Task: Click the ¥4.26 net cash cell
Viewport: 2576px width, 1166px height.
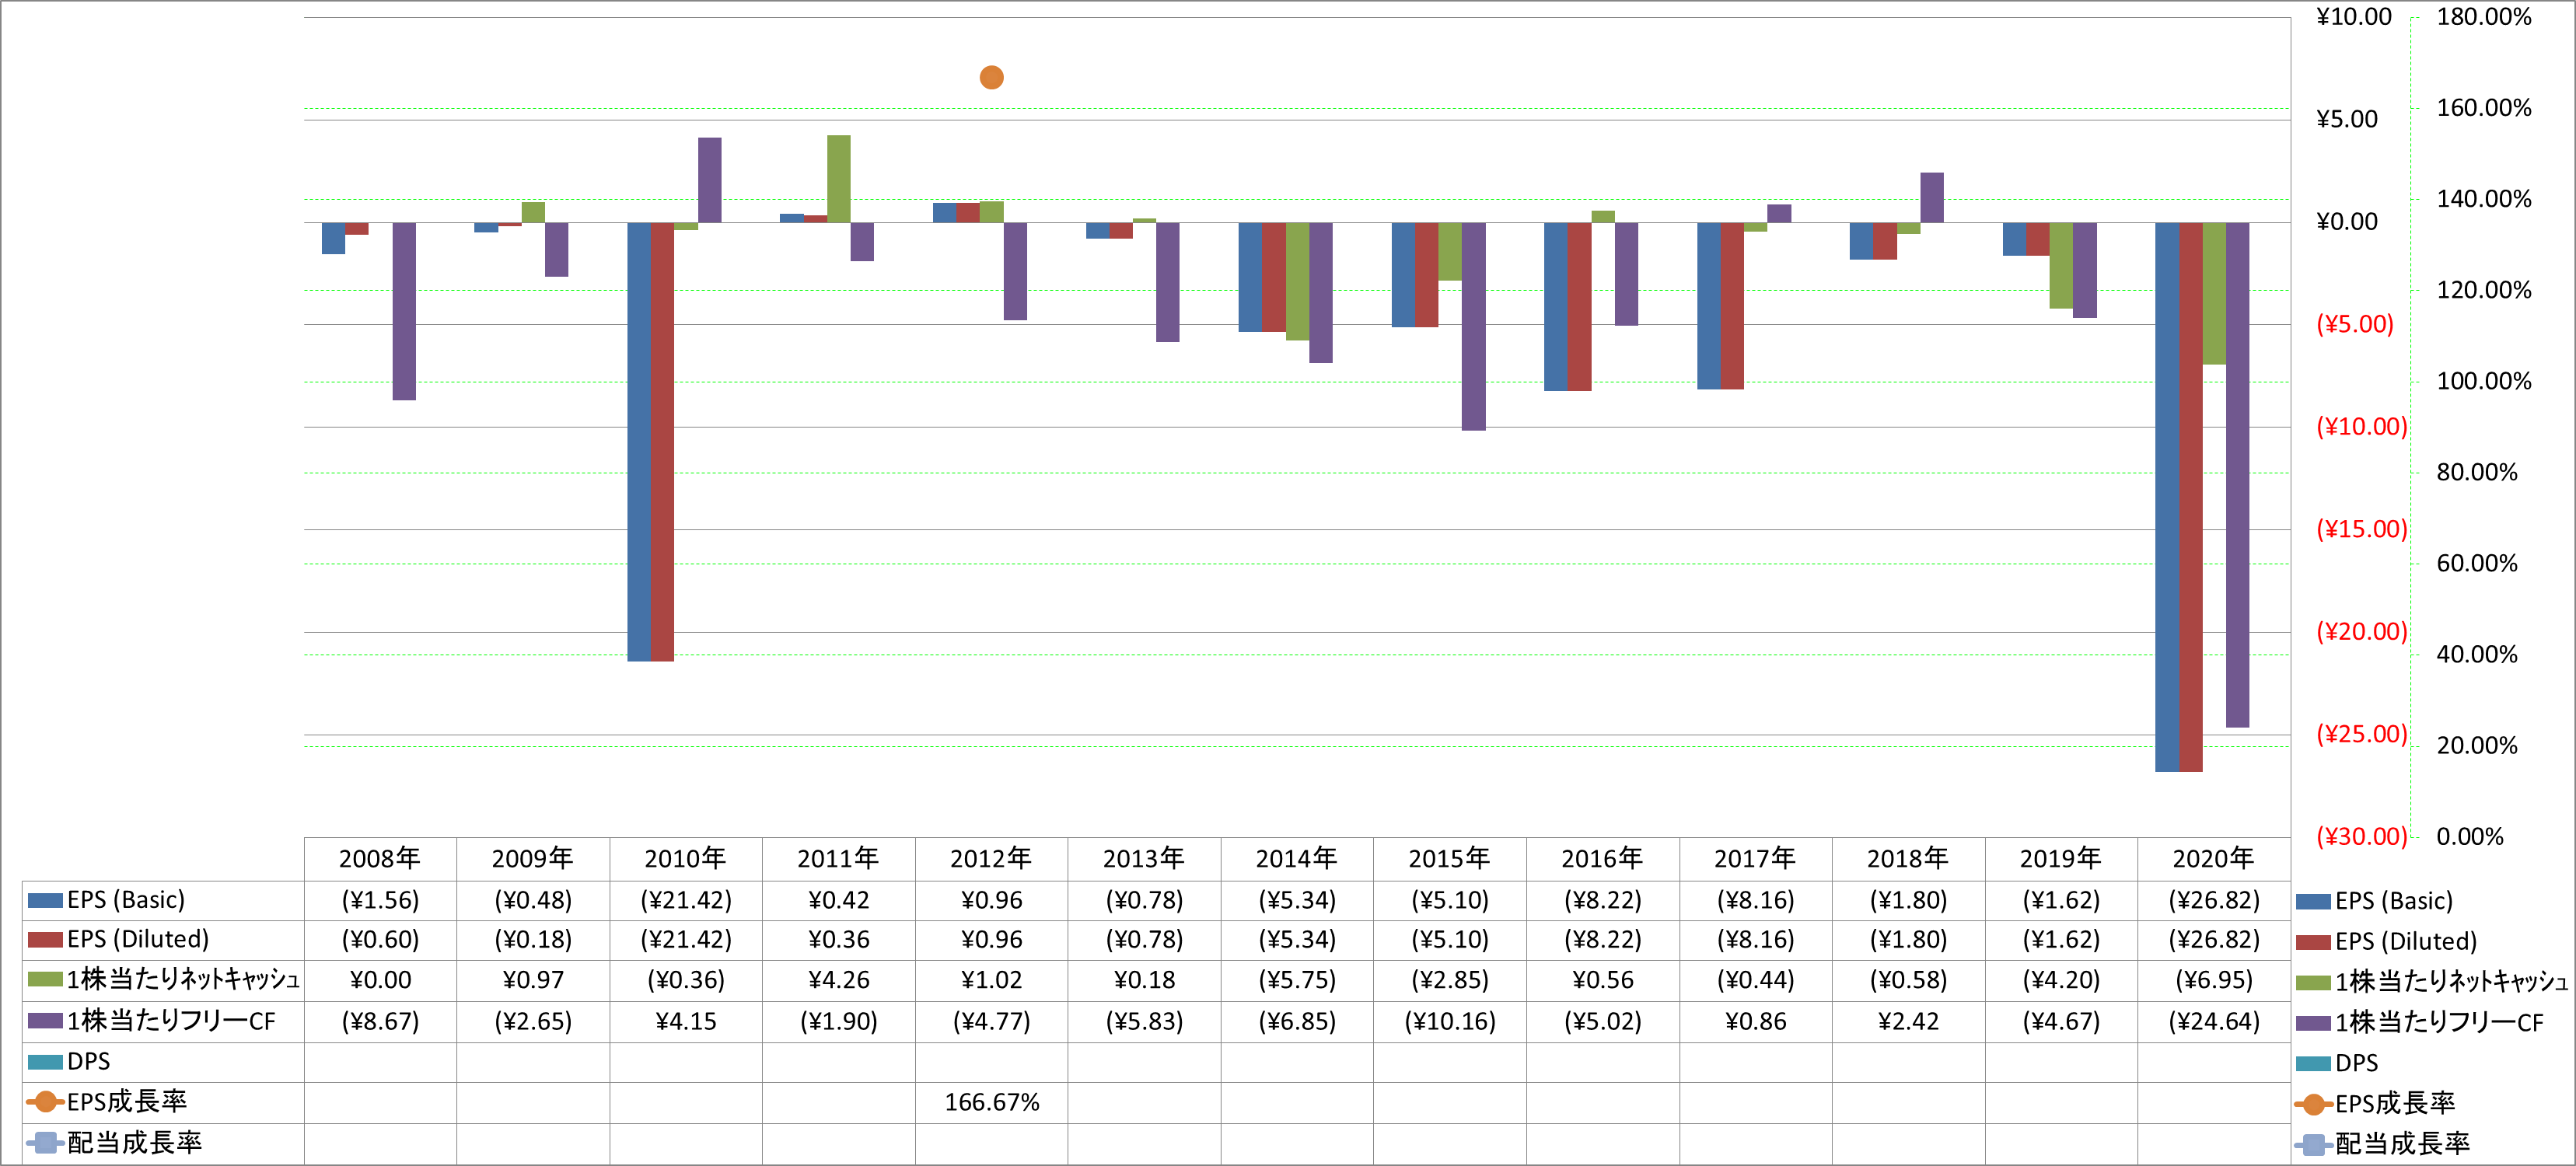Action: point(838,980)
